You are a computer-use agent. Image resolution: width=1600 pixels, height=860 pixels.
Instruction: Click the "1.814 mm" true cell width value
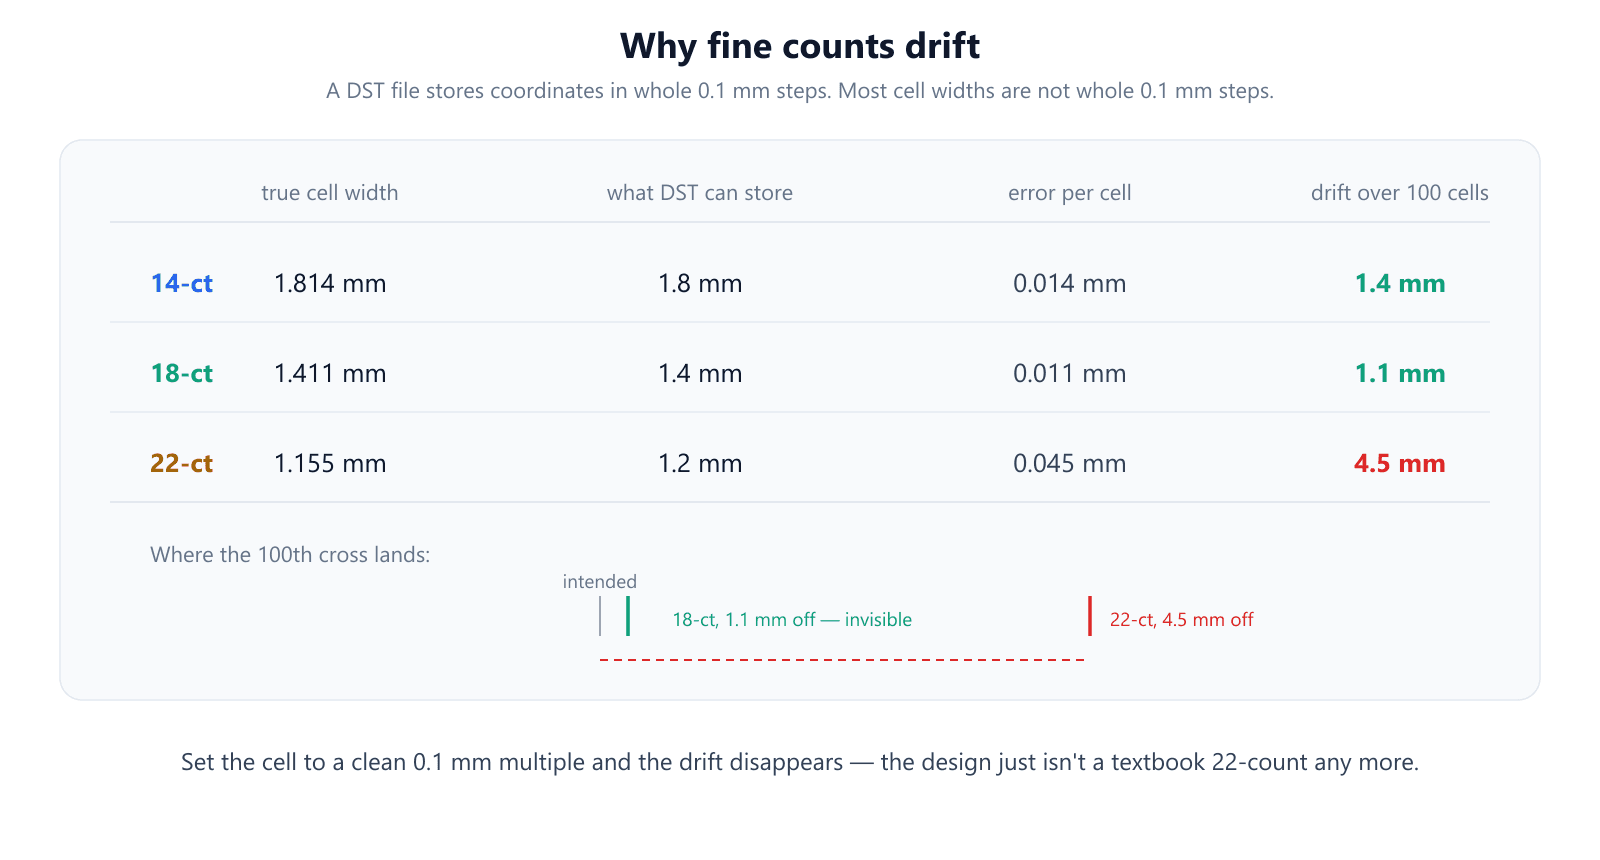(330, 284)
